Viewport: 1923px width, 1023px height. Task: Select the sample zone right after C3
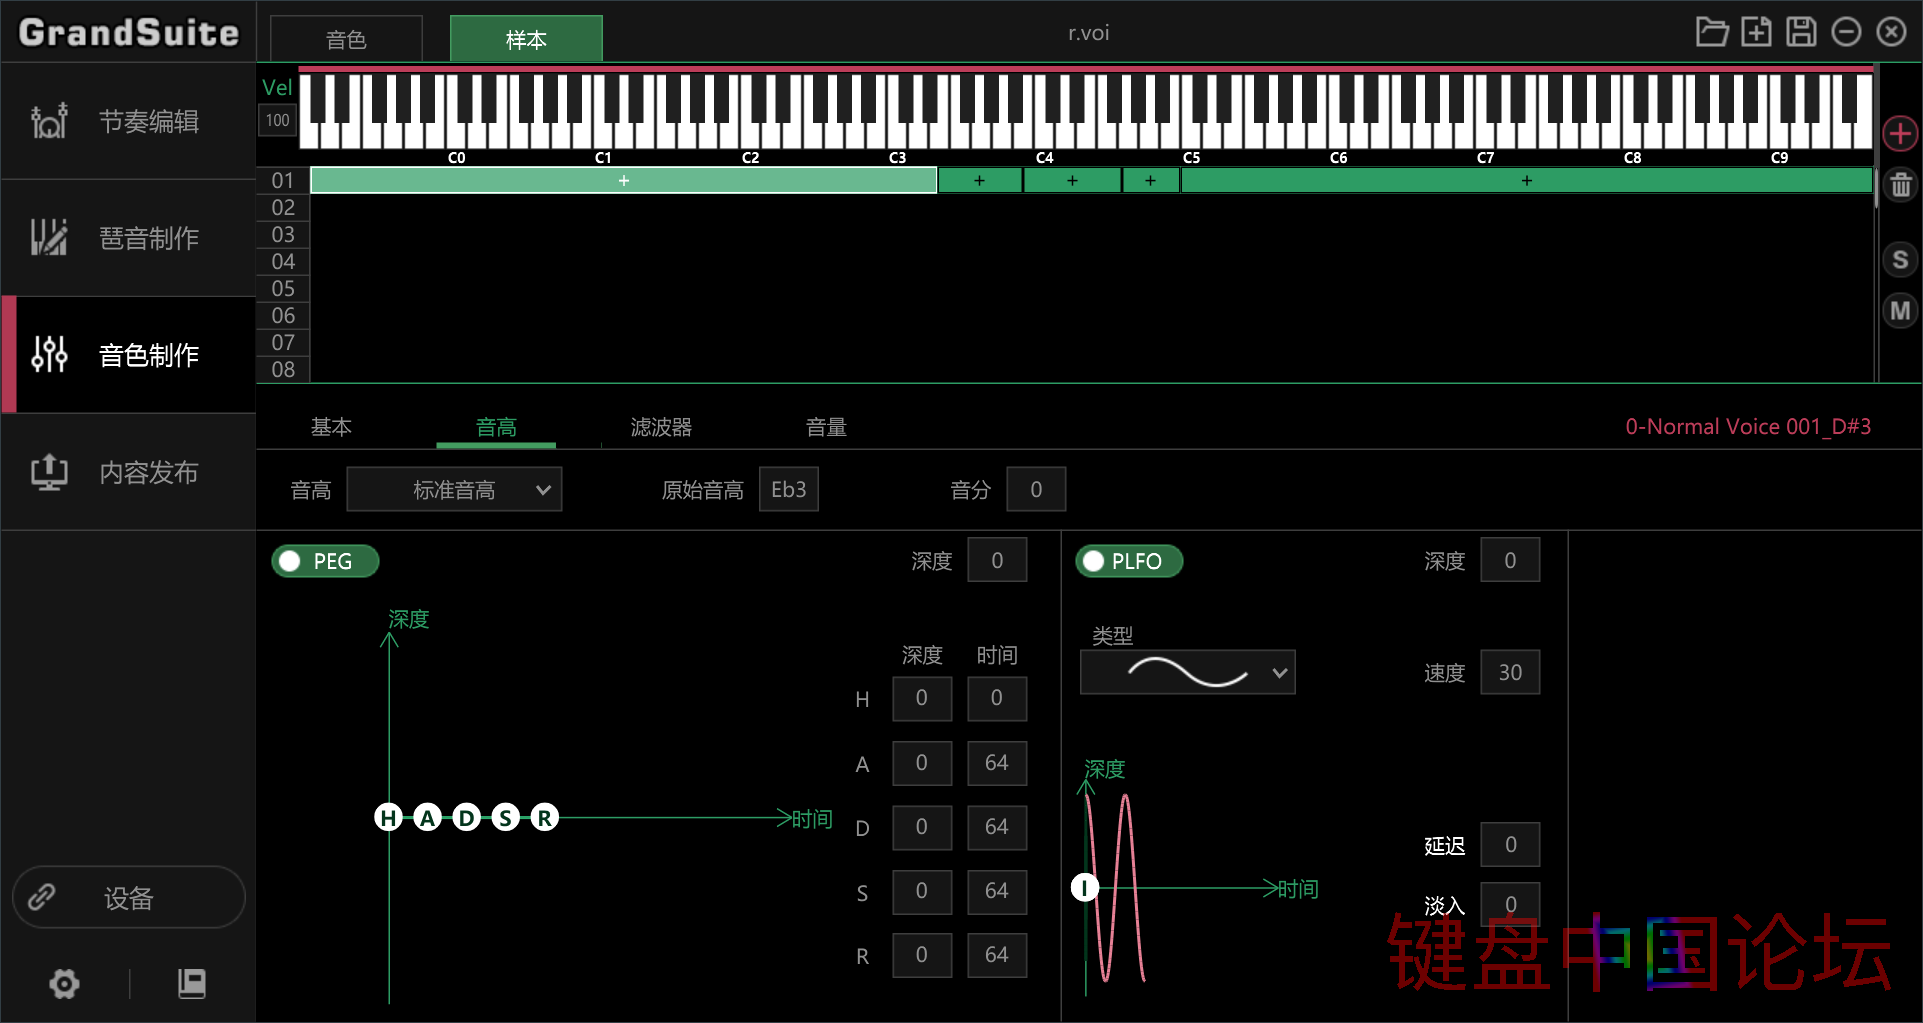(x=980, y=181)
